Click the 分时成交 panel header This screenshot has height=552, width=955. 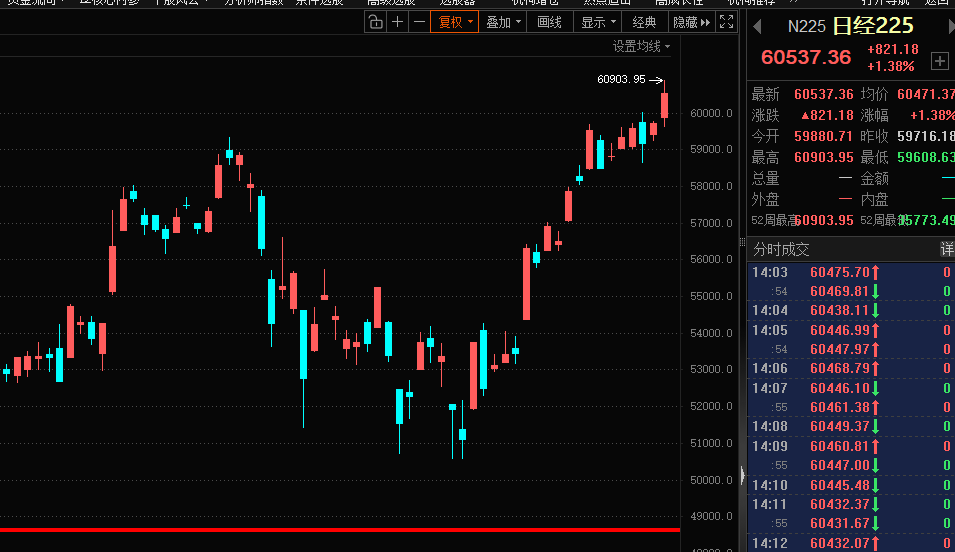(782, 249)
